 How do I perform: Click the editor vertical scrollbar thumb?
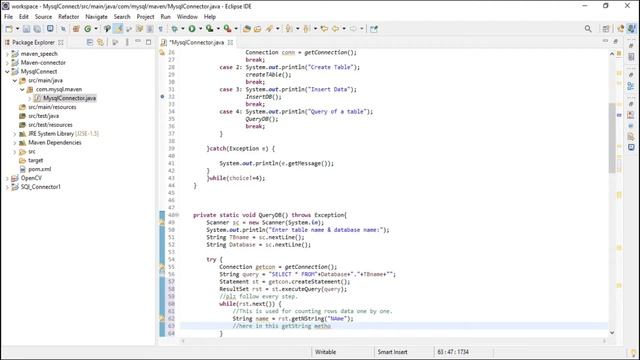point(612,138)
